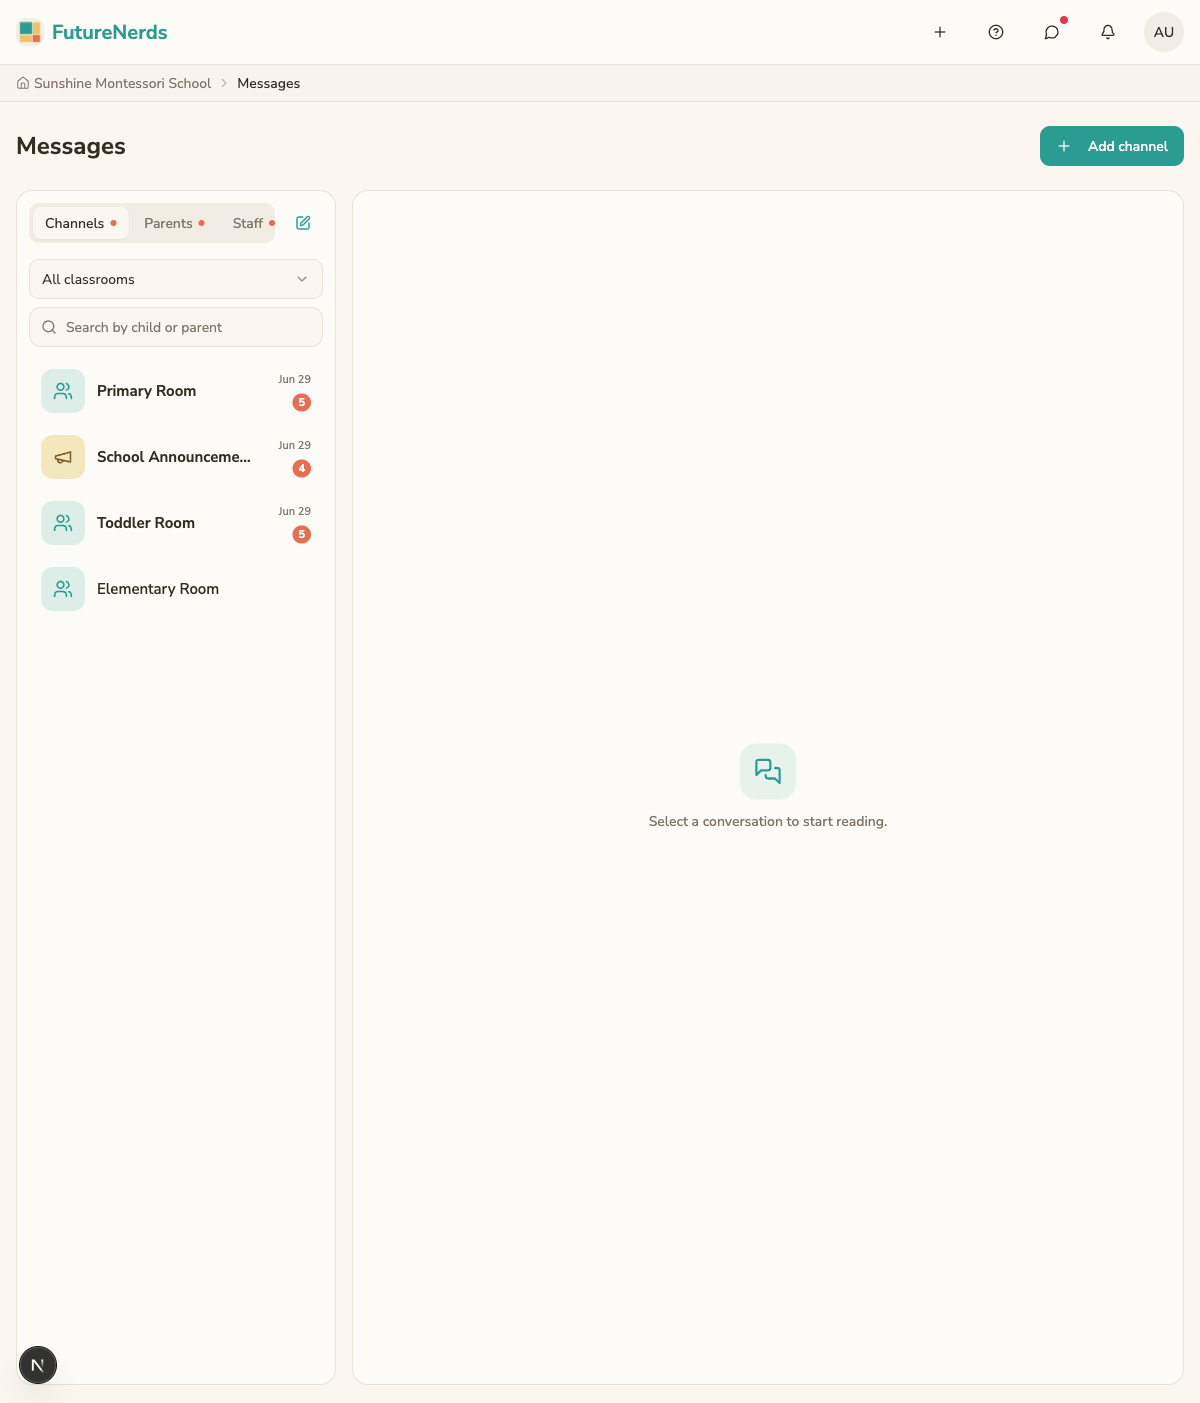Click the Jun 29 date on Toddler Room

click(294, 511)
